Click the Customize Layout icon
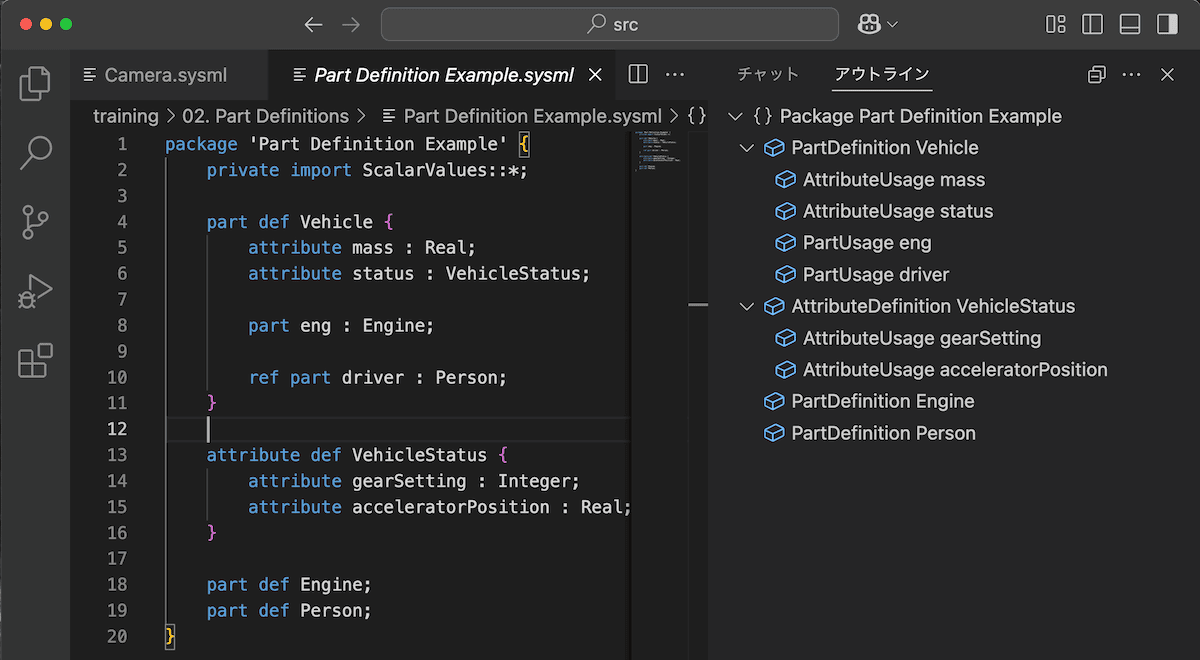Viewport: 1200px width, 660px height. [1056, 24]
